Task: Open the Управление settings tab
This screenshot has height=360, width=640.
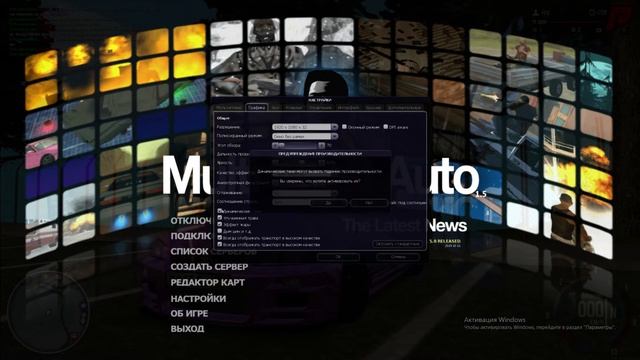Action: (320, 108)
